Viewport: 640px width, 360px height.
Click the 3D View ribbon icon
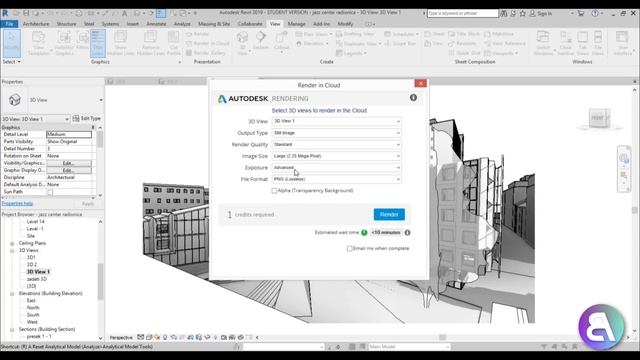coord(242,42)
